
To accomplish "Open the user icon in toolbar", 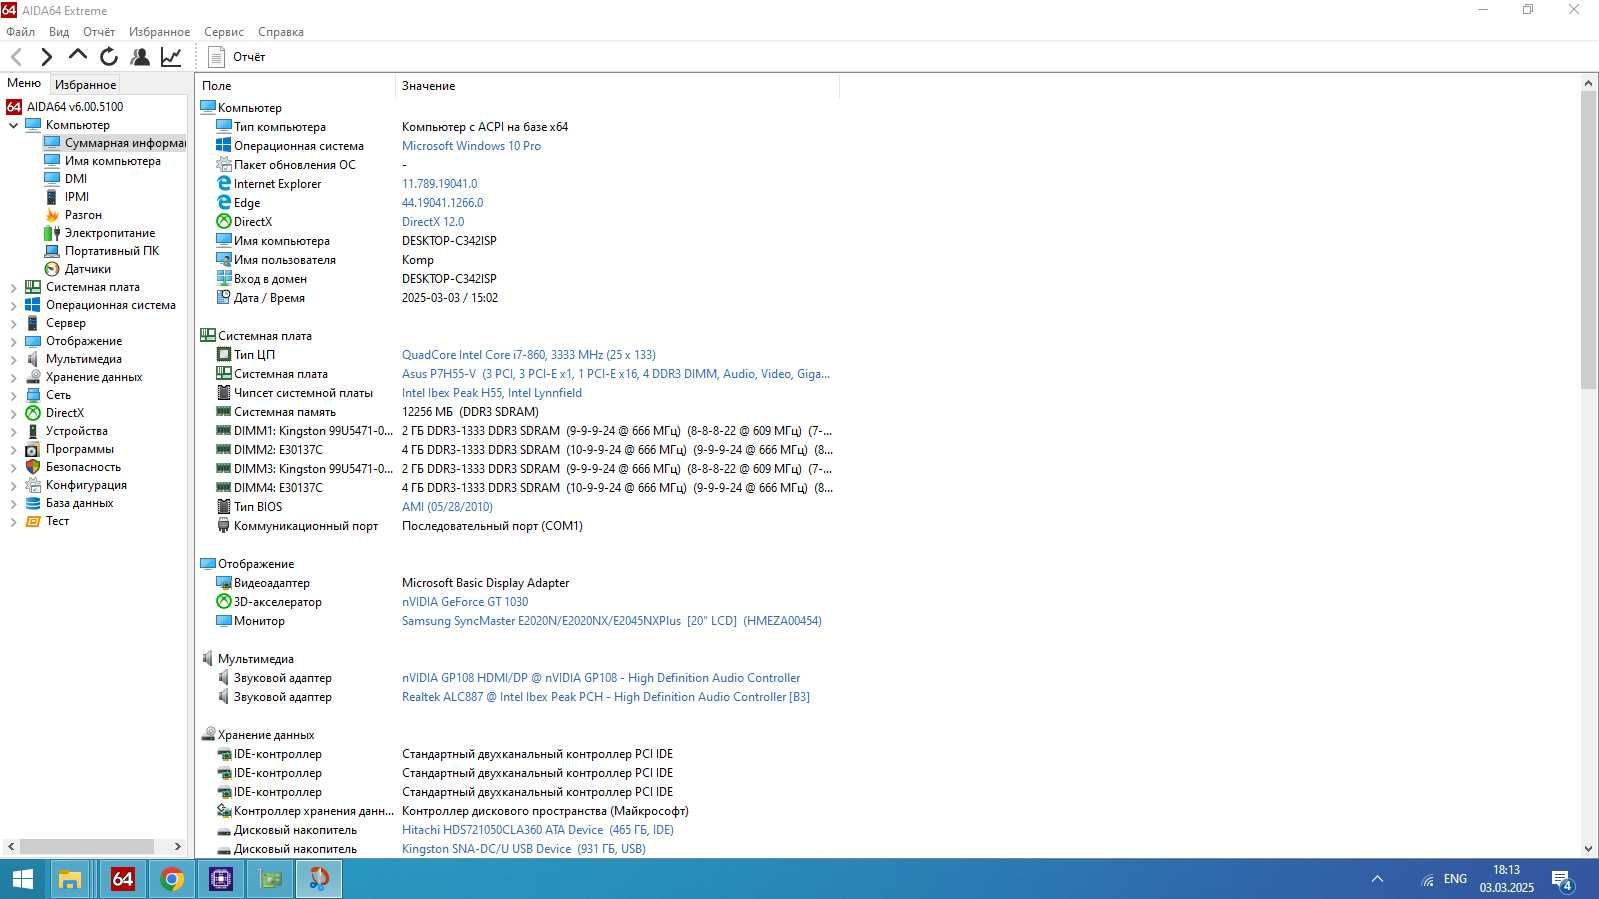I will pyautogui.click(x=140, y=57).
